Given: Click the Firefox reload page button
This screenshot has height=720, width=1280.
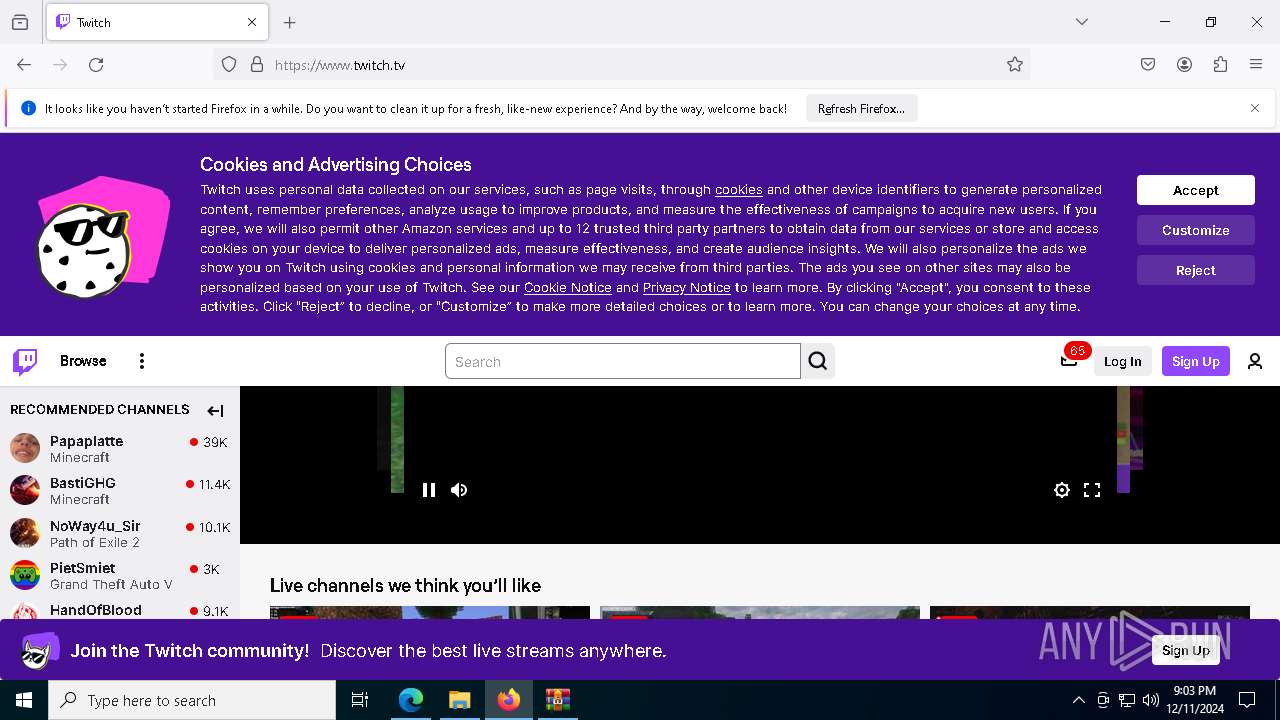Looking at the screenshot, I should 96,65.
